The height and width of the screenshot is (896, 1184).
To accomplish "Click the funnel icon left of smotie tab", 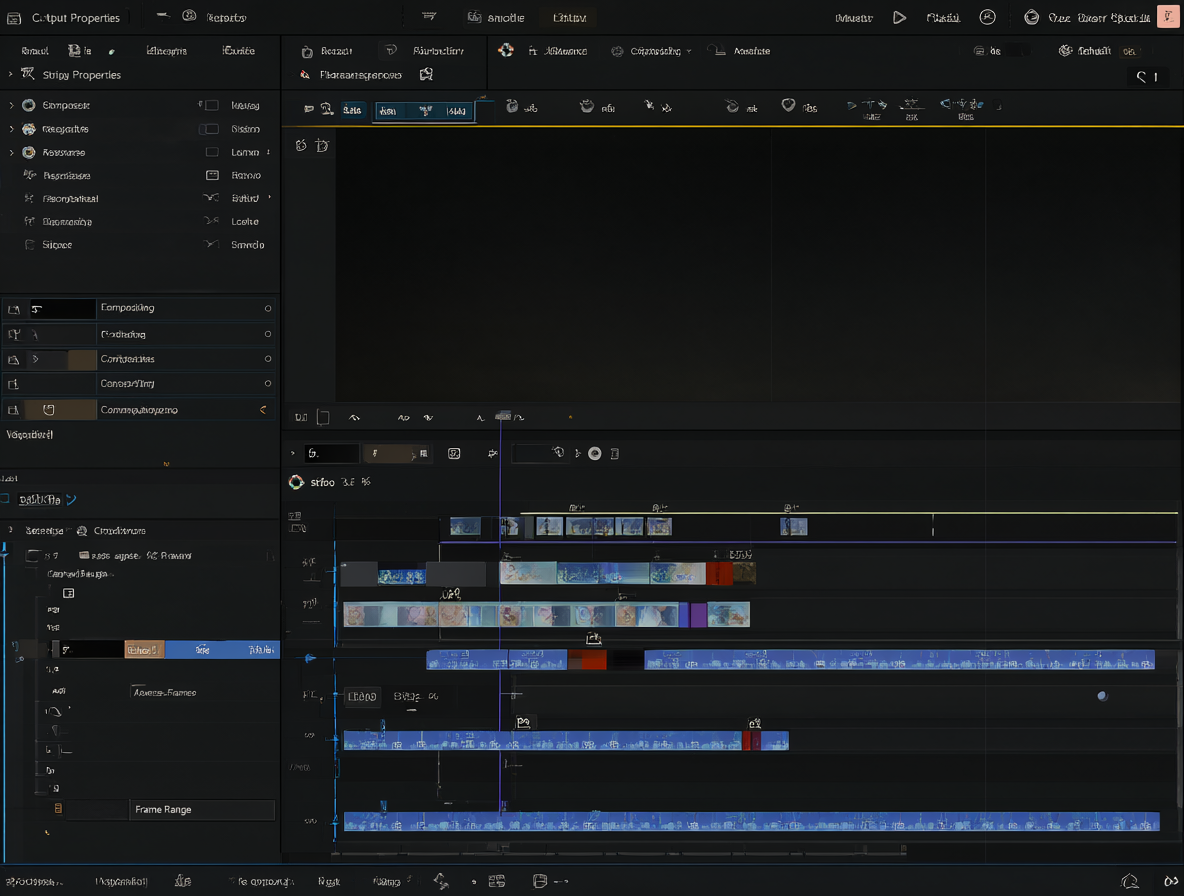I will tap(429, 17).
